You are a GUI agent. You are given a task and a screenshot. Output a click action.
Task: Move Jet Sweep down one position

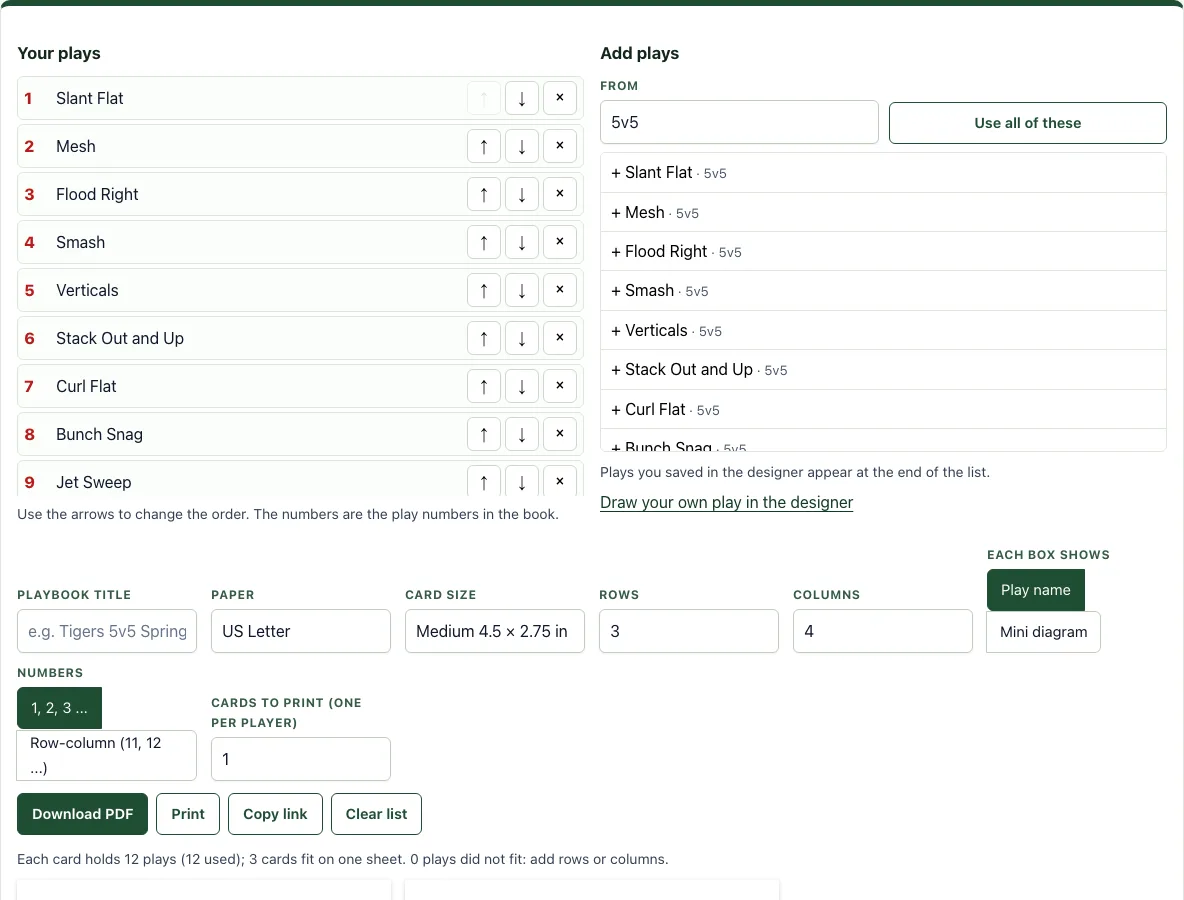522,481
